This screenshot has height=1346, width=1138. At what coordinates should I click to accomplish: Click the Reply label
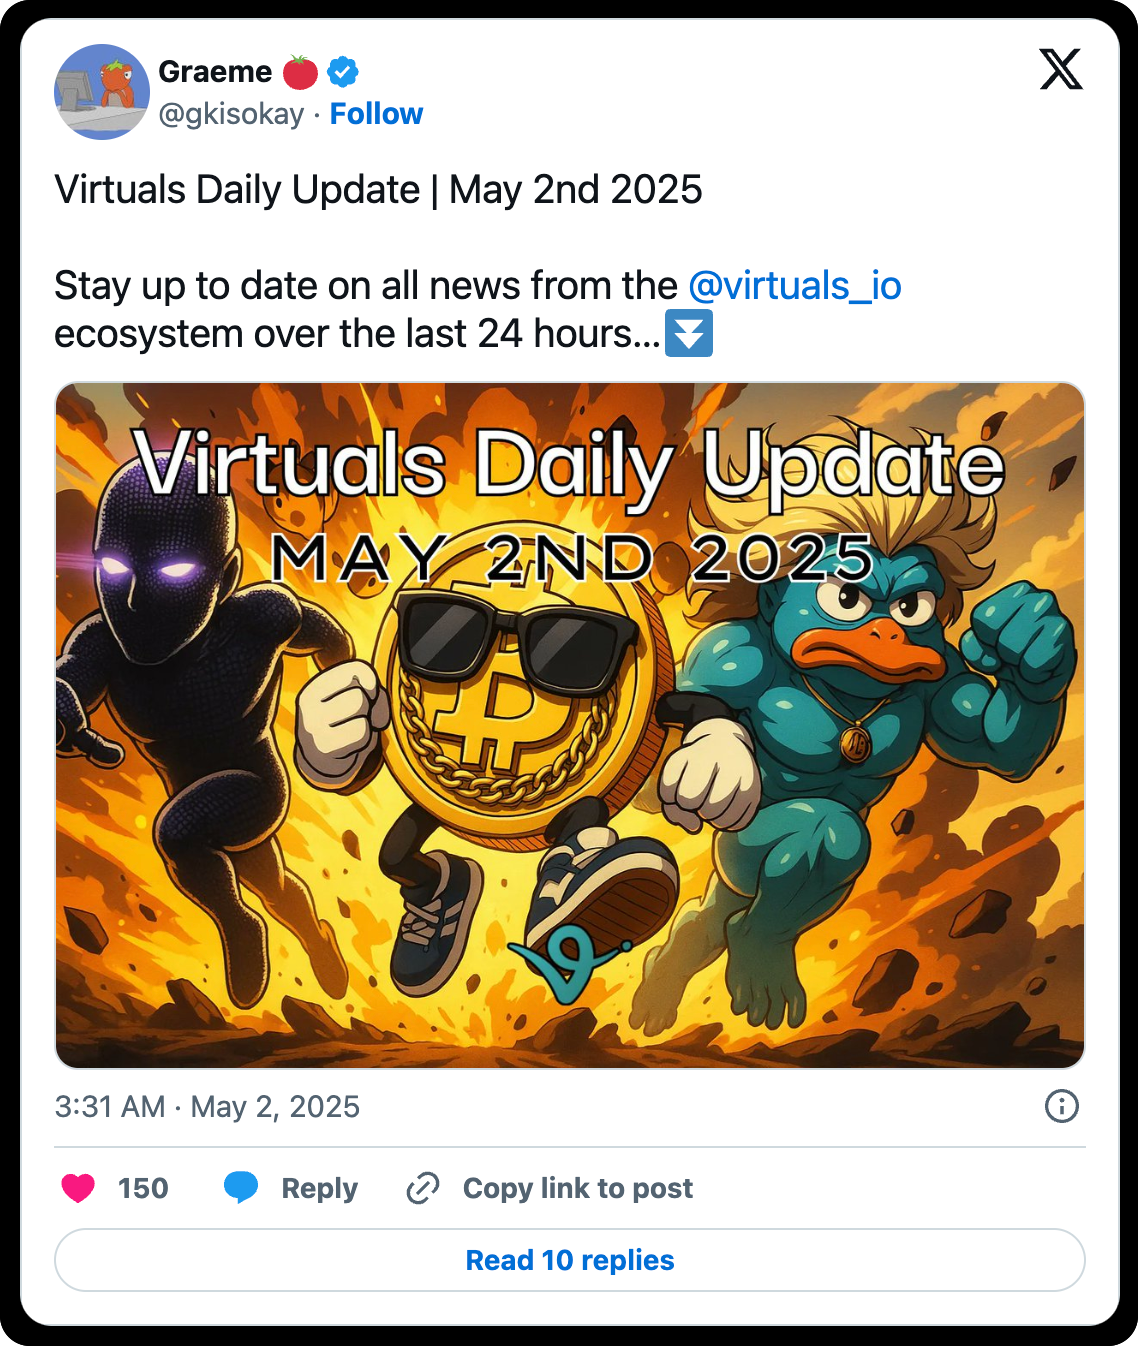click(320, 1188)
